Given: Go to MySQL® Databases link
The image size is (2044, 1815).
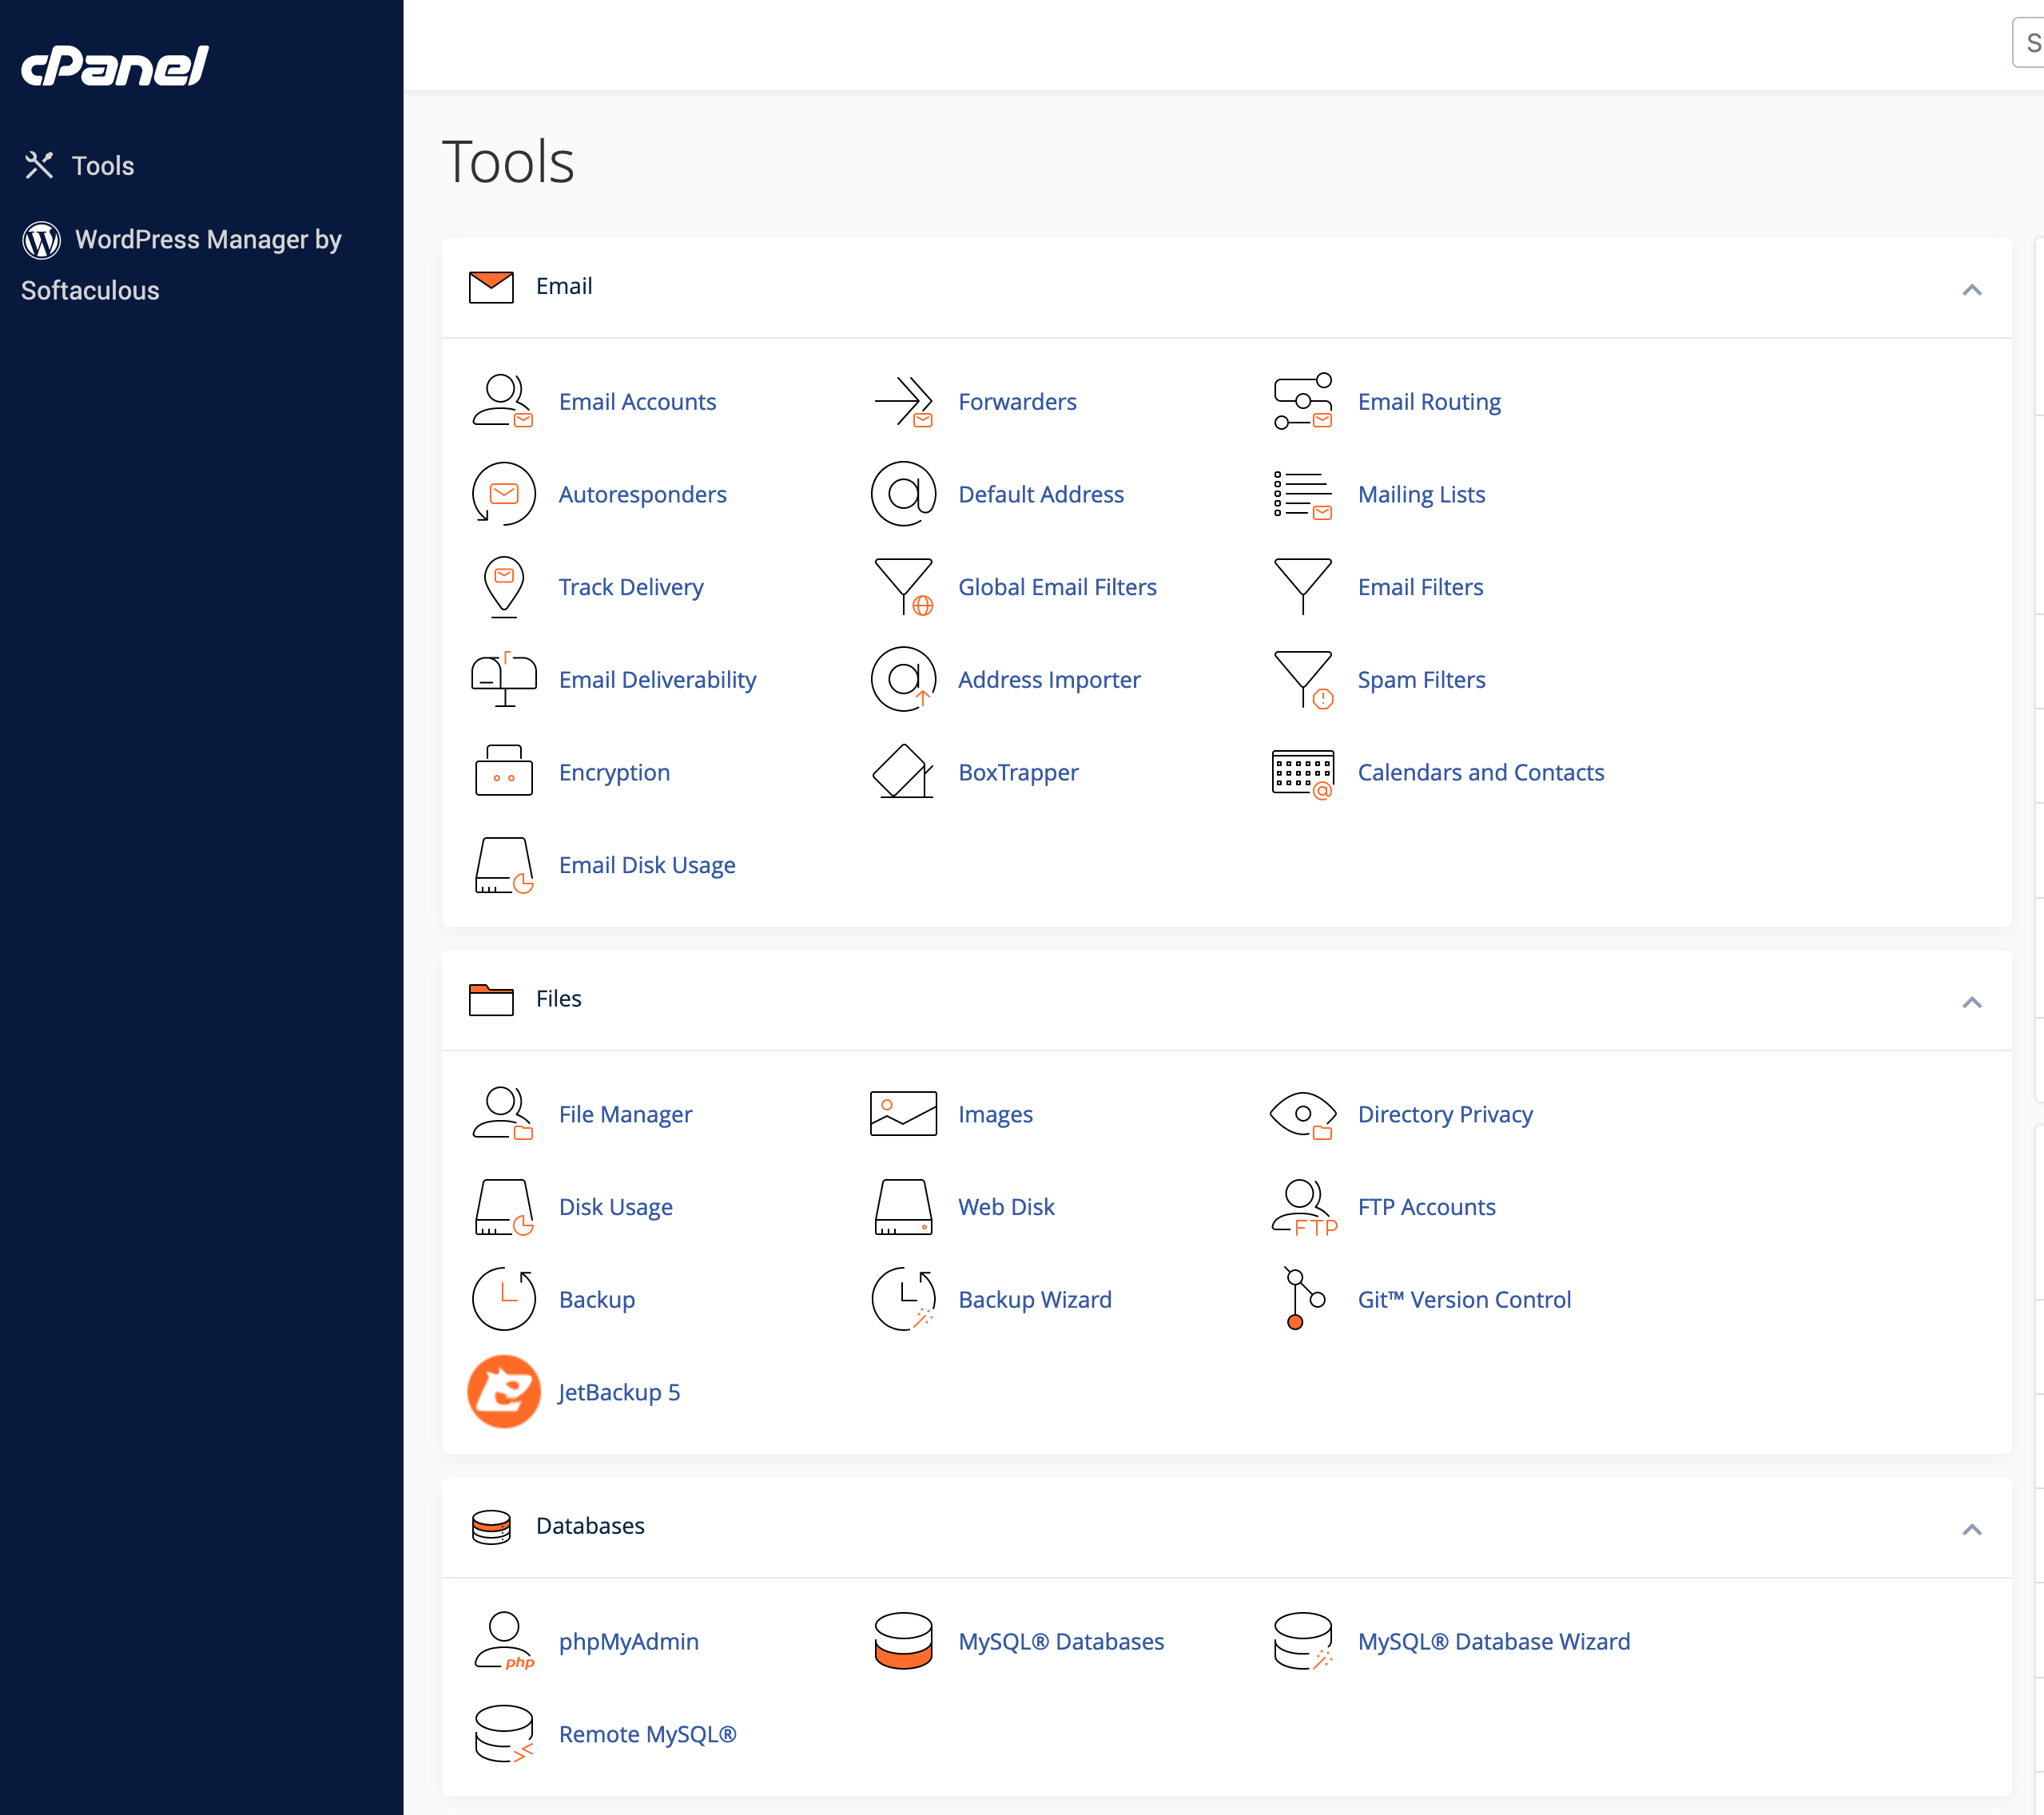Looking at the screenshot, I should [1061, 1641].
